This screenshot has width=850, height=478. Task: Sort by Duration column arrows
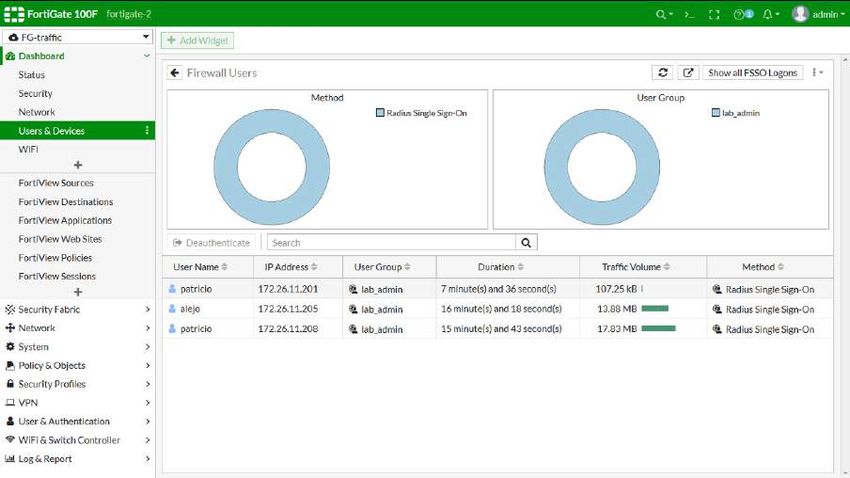520,267
